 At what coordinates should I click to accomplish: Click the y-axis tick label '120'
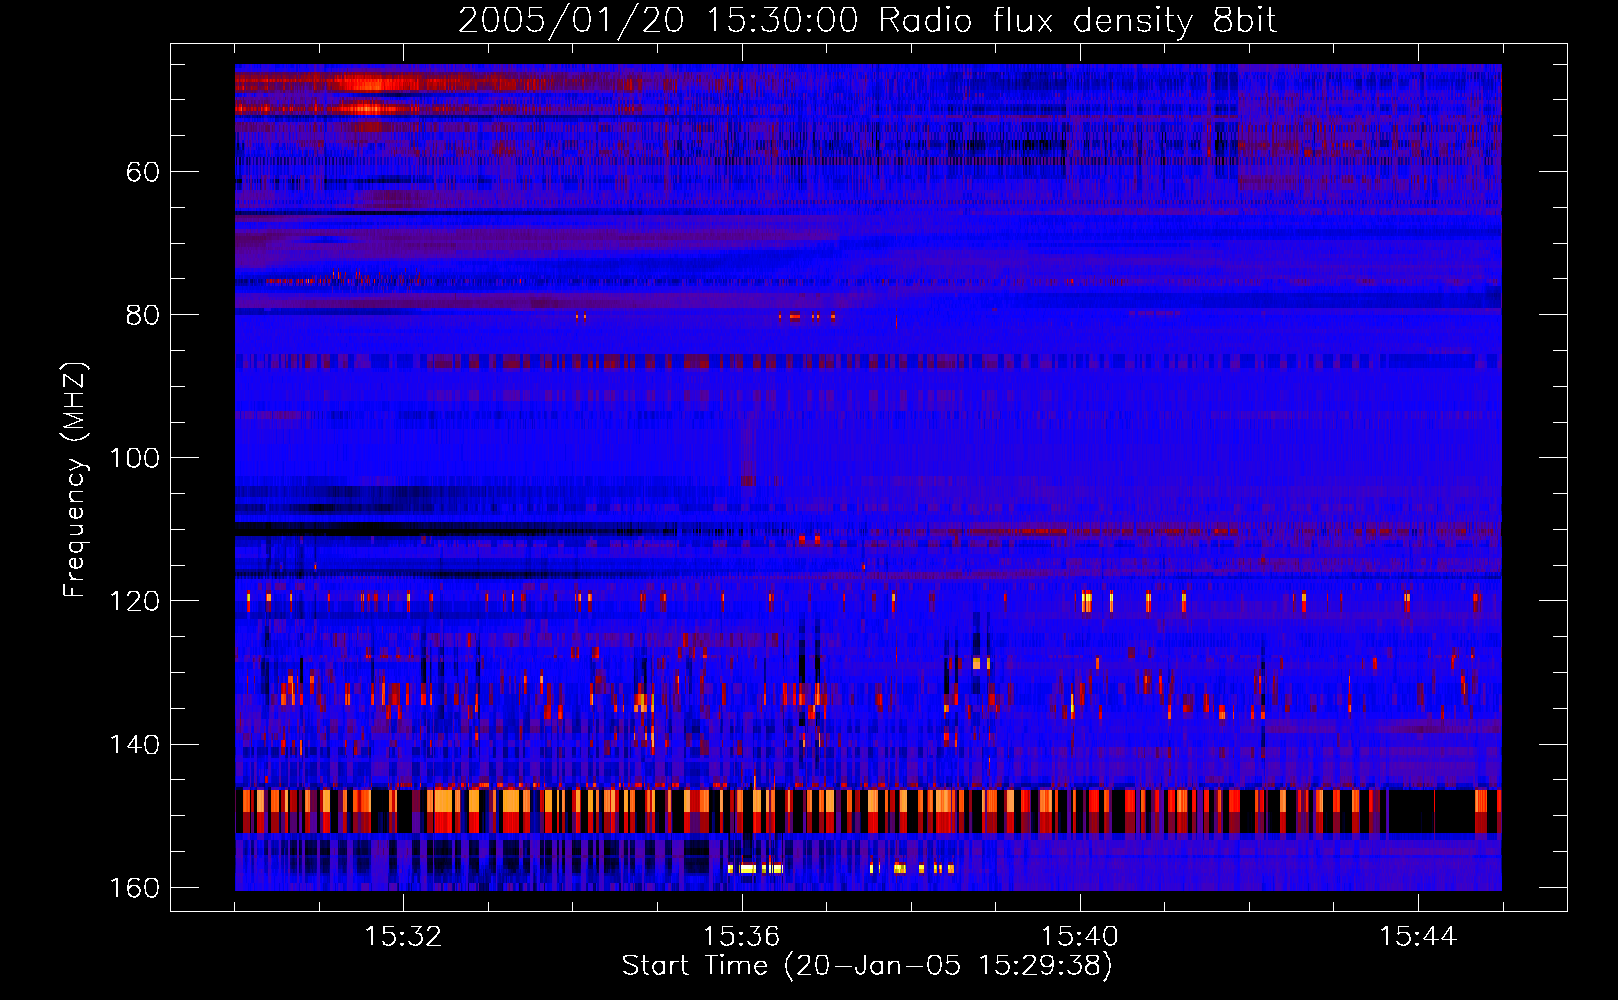tap(134, 601)
